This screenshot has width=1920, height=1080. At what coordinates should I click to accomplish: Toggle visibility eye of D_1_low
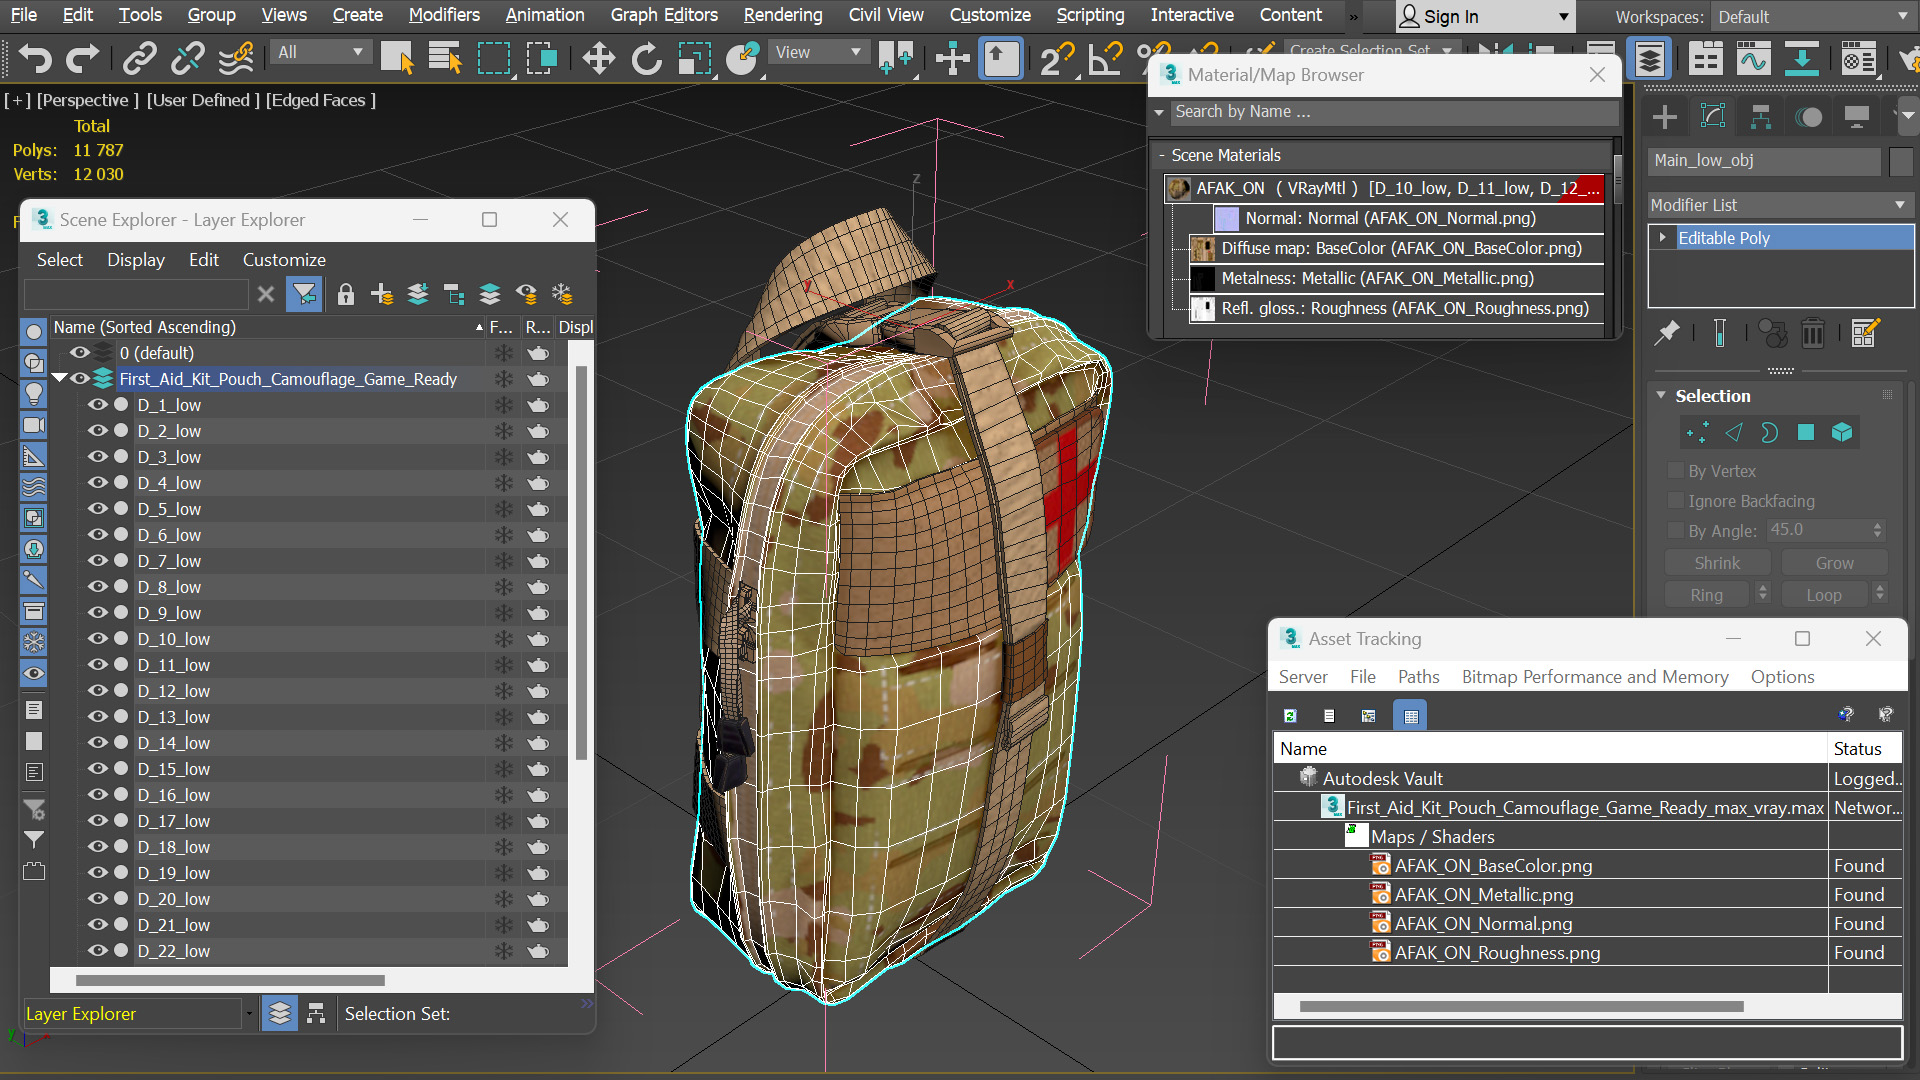pos(97,405)
